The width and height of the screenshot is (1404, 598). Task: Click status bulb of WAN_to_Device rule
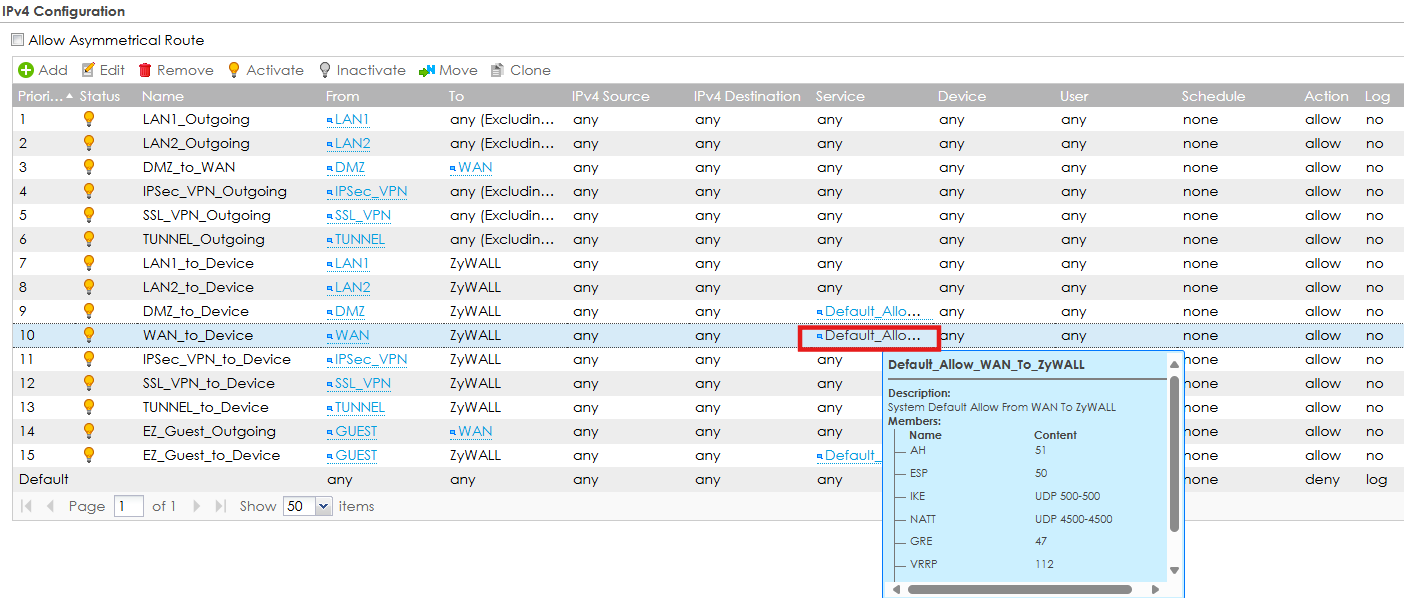tap(89, 335)
